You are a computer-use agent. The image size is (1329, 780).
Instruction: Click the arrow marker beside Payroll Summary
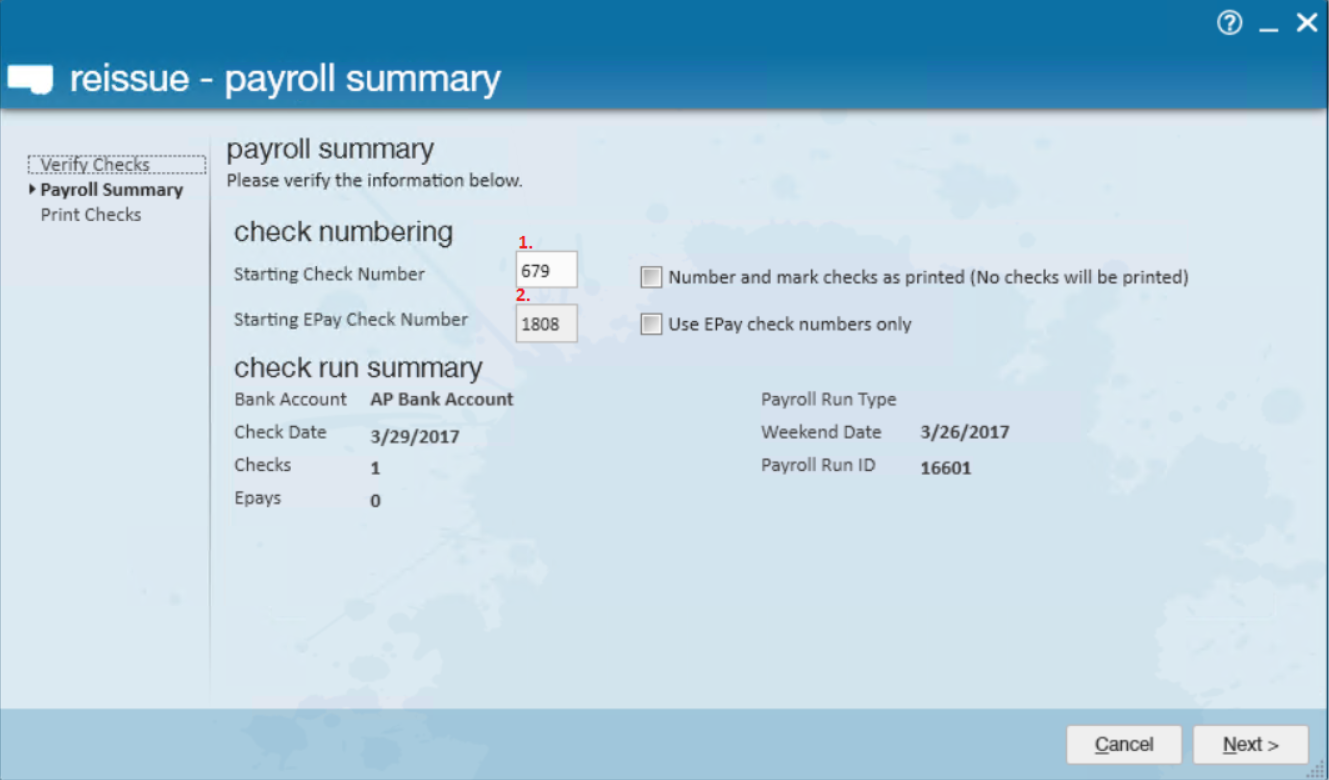click(33, 189)
